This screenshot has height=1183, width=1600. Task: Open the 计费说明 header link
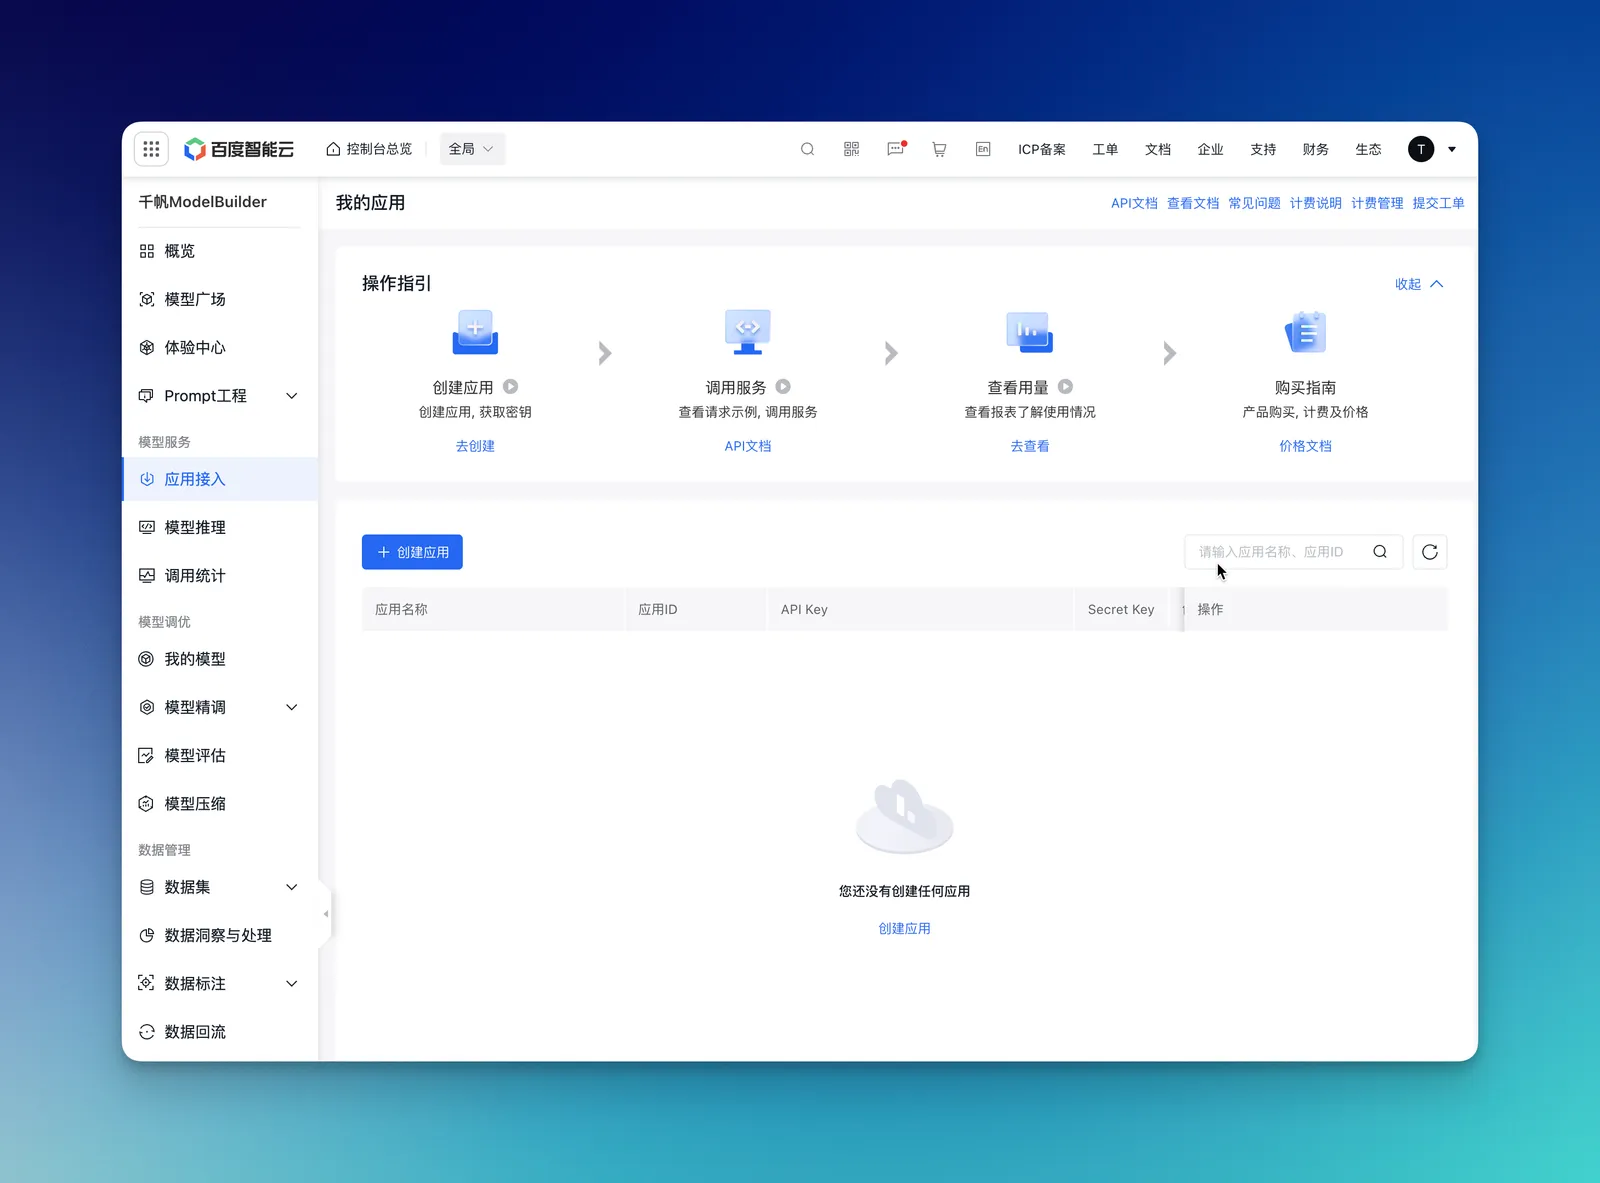pos(1315,203)
